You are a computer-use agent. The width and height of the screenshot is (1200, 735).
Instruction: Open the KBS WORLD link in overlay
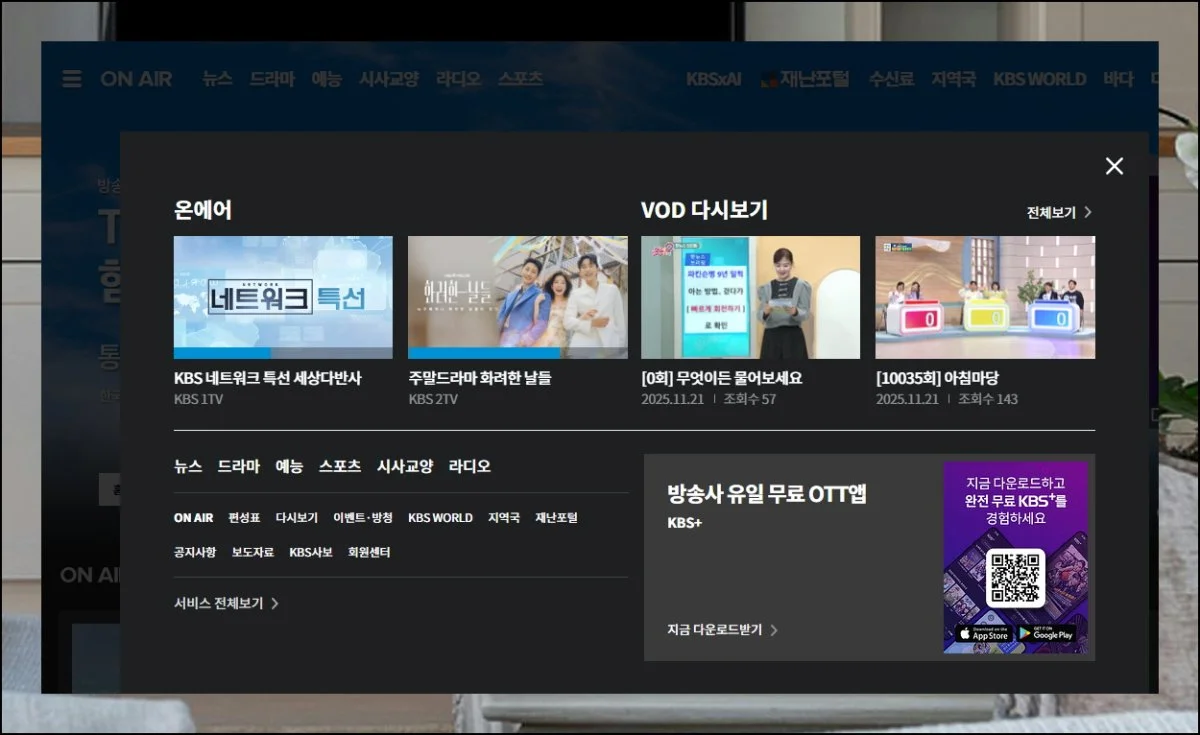440,518
